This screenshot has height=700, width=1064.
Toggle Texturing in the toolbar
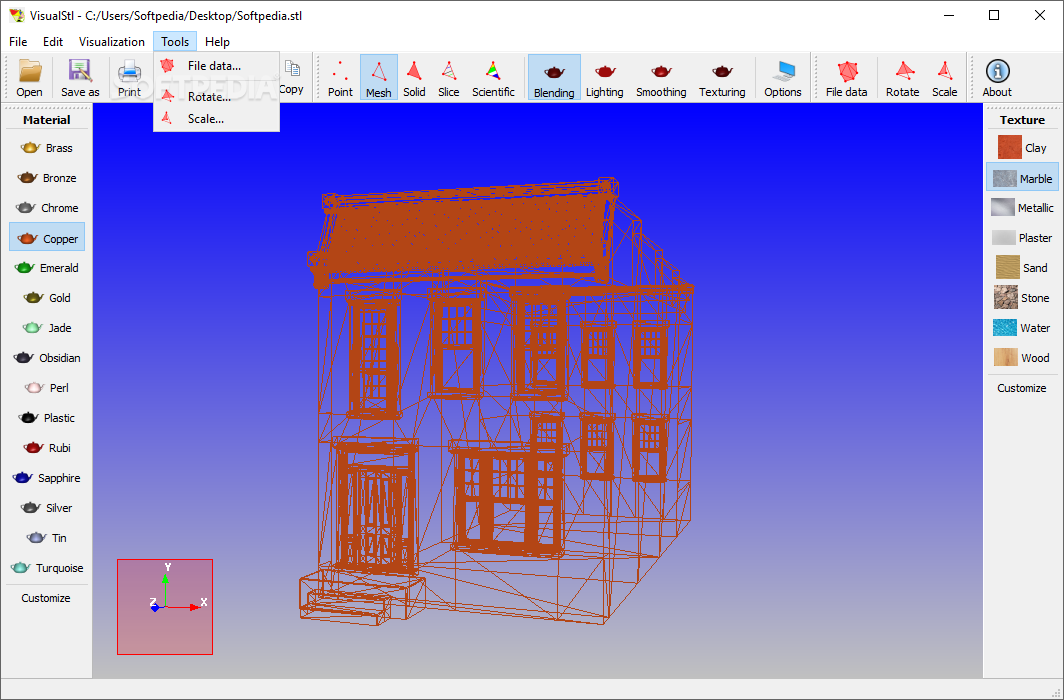tap(722, 77)
